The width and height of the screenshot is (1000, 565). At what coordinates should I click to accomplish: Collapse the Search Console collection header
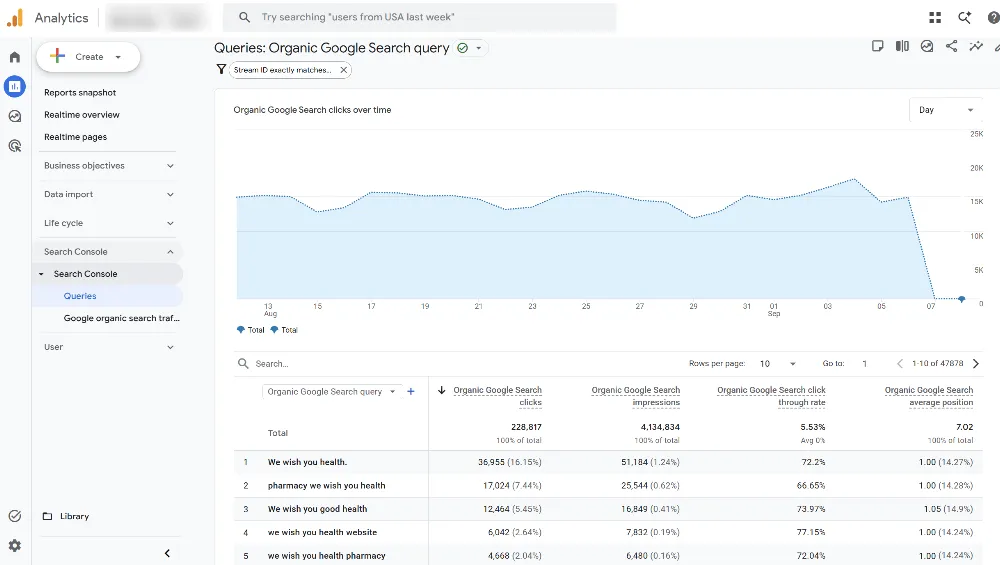[x=108, y=252]
